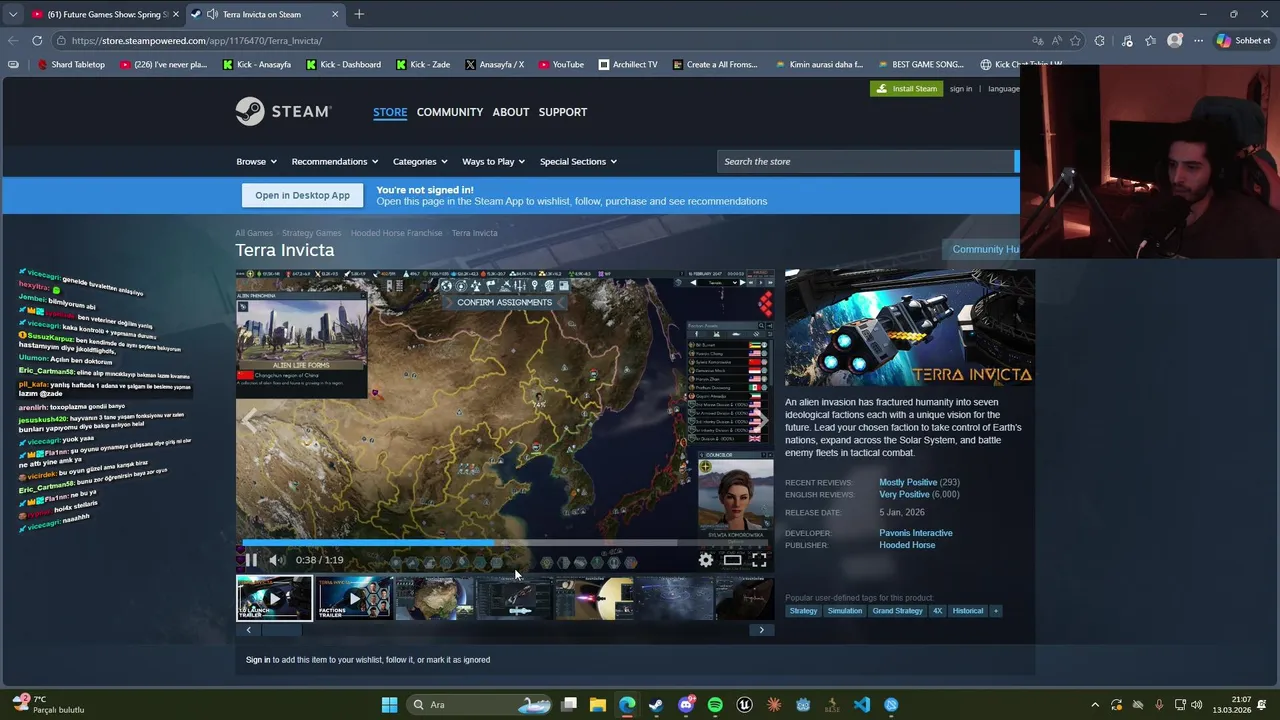Add page to favorites with the star icon

click(1075, 41)
